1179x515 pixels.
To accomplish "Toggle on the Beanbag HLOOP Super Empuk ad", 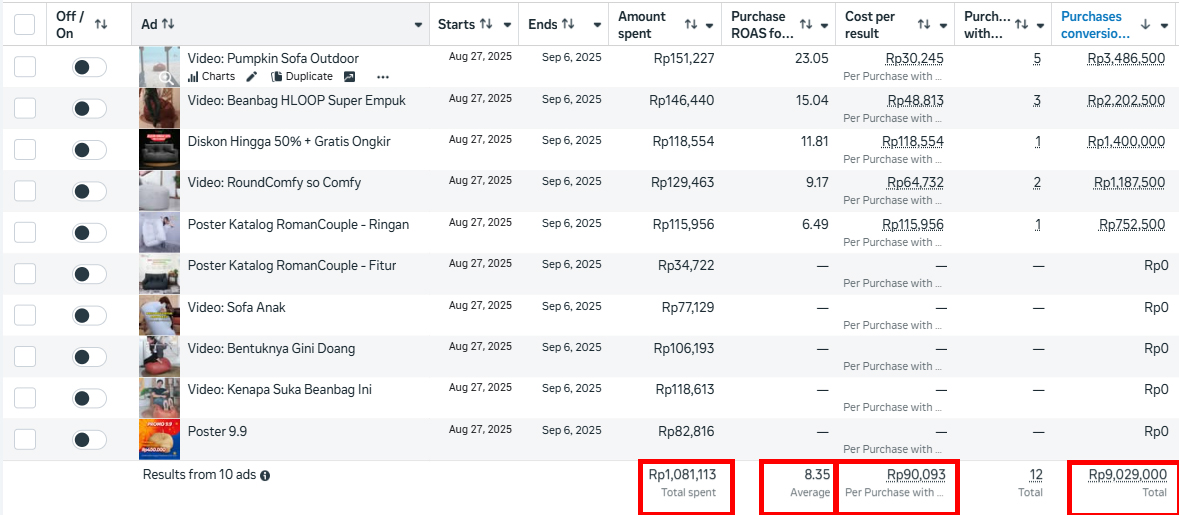I will (89, 108).
